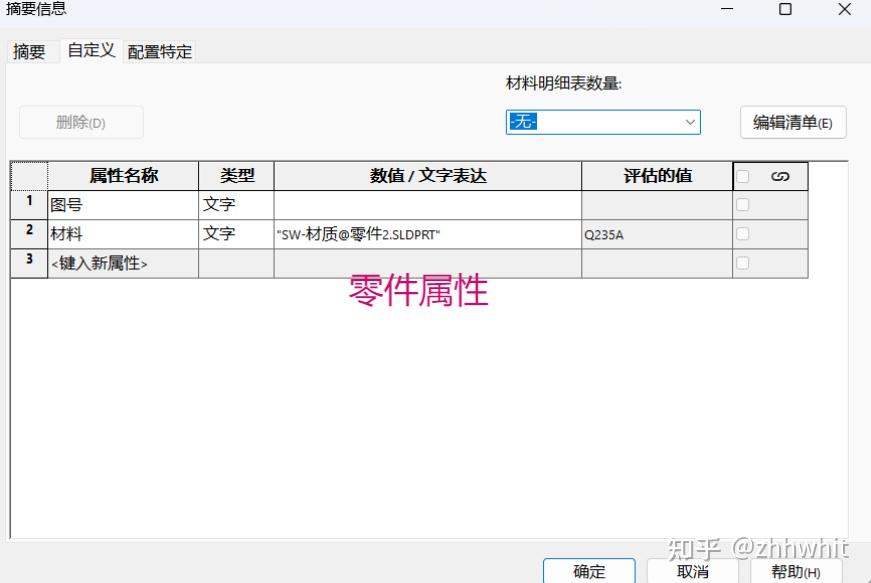Minimize the 摘要信息 dialog window
Image resolution: width=871 pixels, height=583 pixels.
pyautogui.click(x=727, y=9)
